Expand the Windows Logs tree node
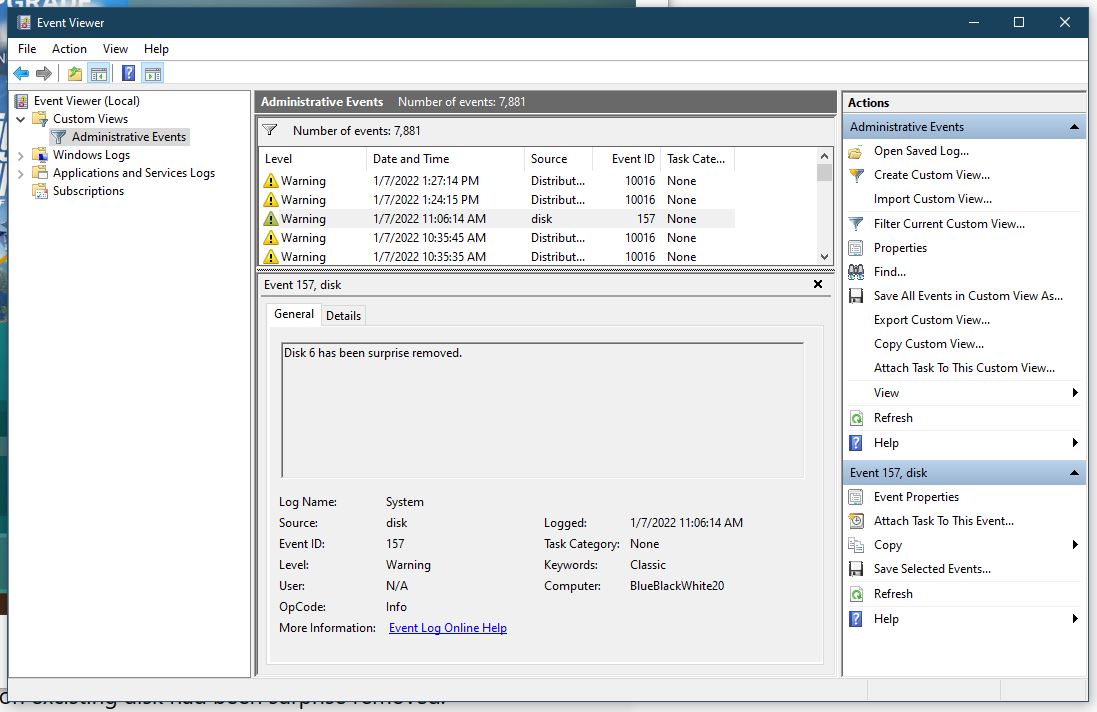The image size is (1097, 712). click(x=21, y=155)
